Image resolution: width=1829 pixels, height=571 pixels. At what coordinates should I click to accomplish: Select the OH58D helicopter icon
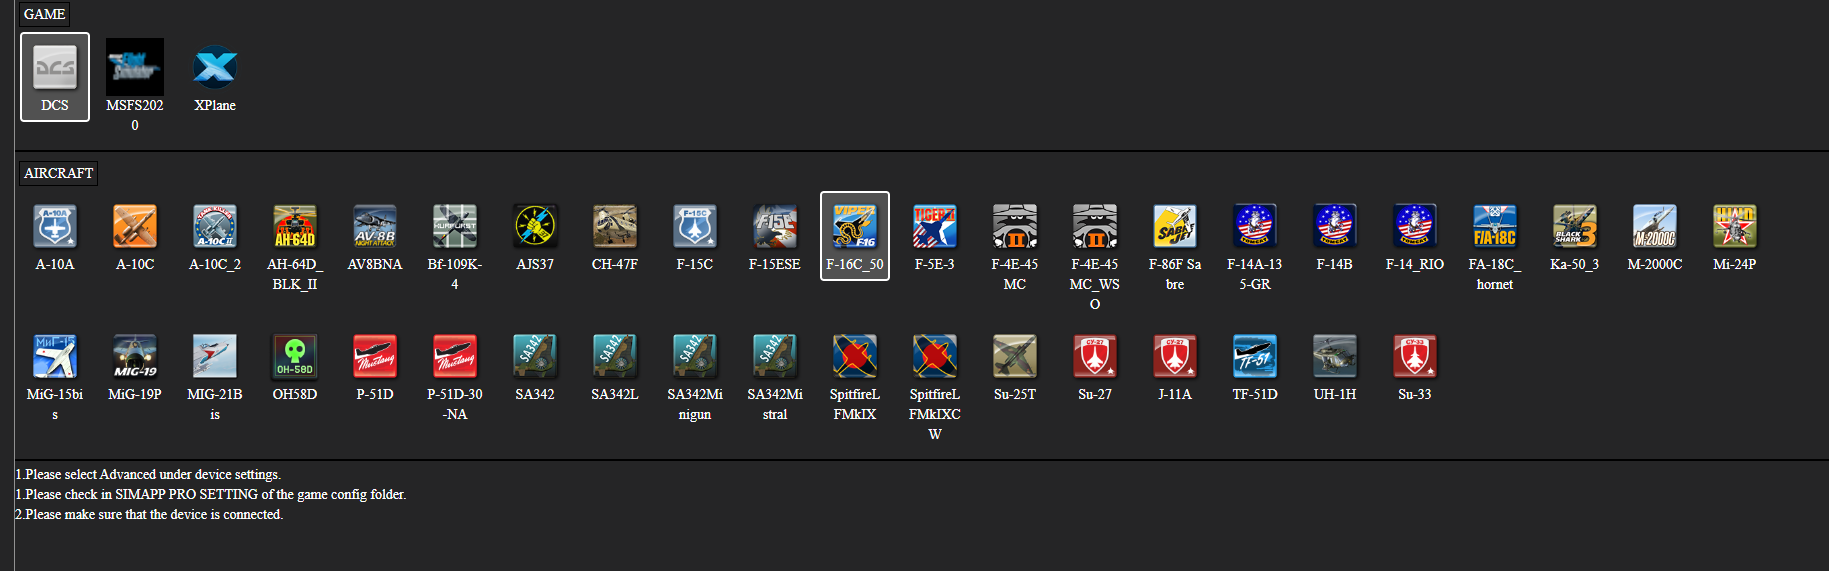295,356
